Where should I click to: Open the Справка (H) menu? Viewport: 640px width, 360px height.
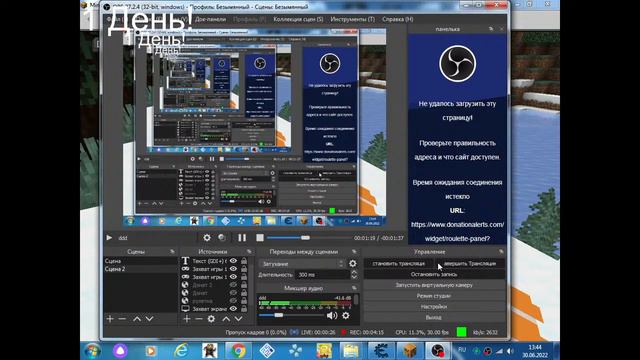click(398, 19)
